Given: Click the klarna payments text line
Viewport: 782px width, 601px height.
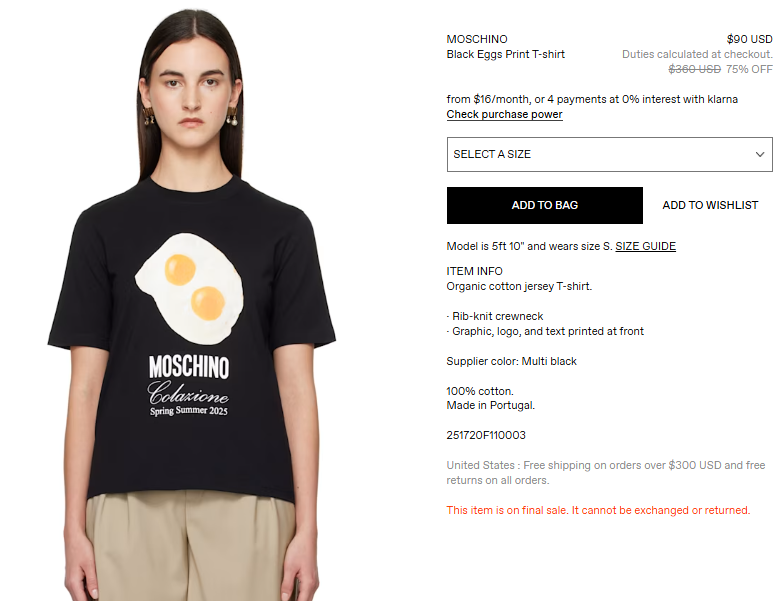Looking at the screenshot, I should pos(592,99).
